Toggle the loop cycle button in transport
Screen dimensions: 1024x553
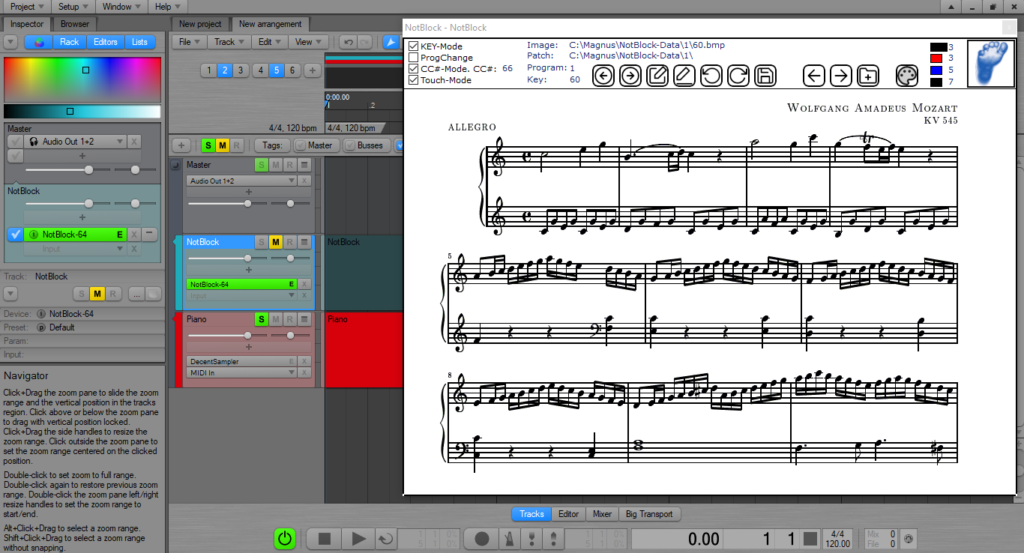(x=386, y=539)
